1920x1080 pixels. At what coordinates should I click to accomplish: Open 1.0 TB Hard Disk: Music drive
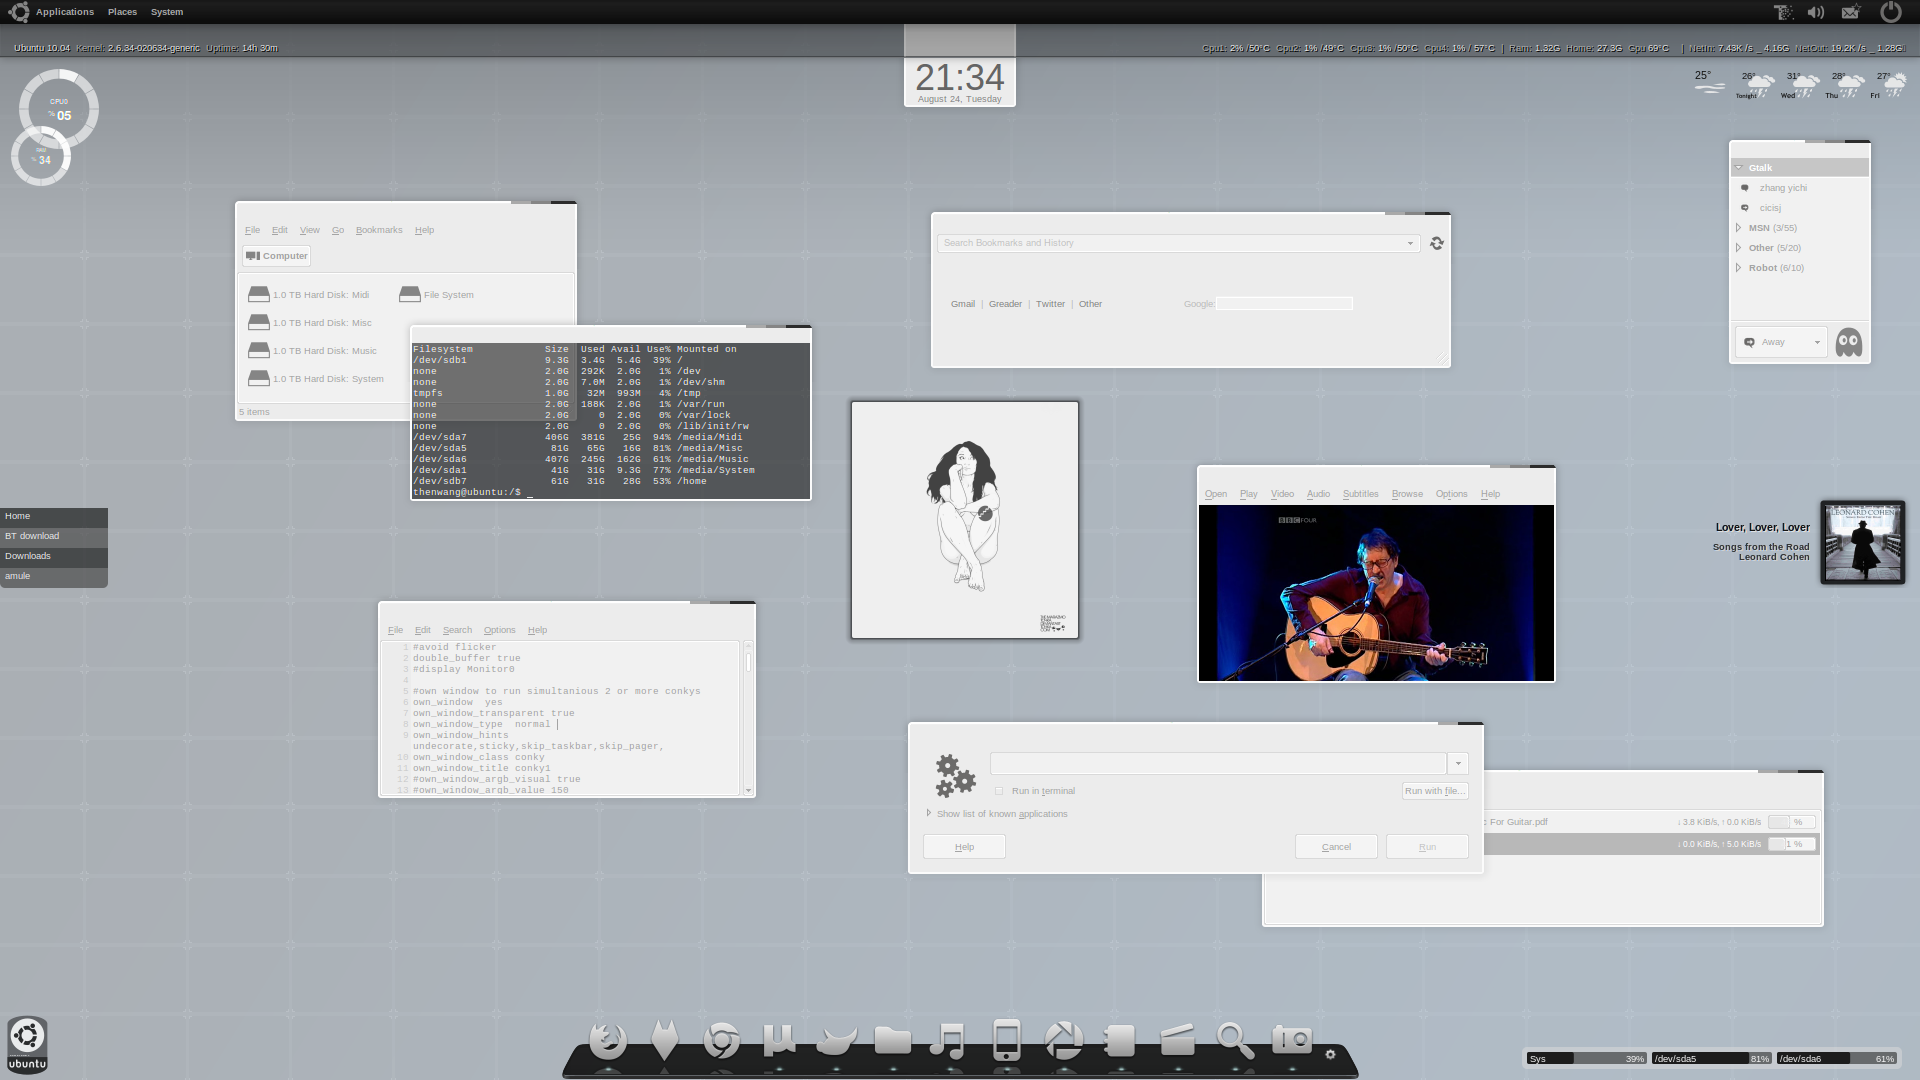click(x=313, y=351)
